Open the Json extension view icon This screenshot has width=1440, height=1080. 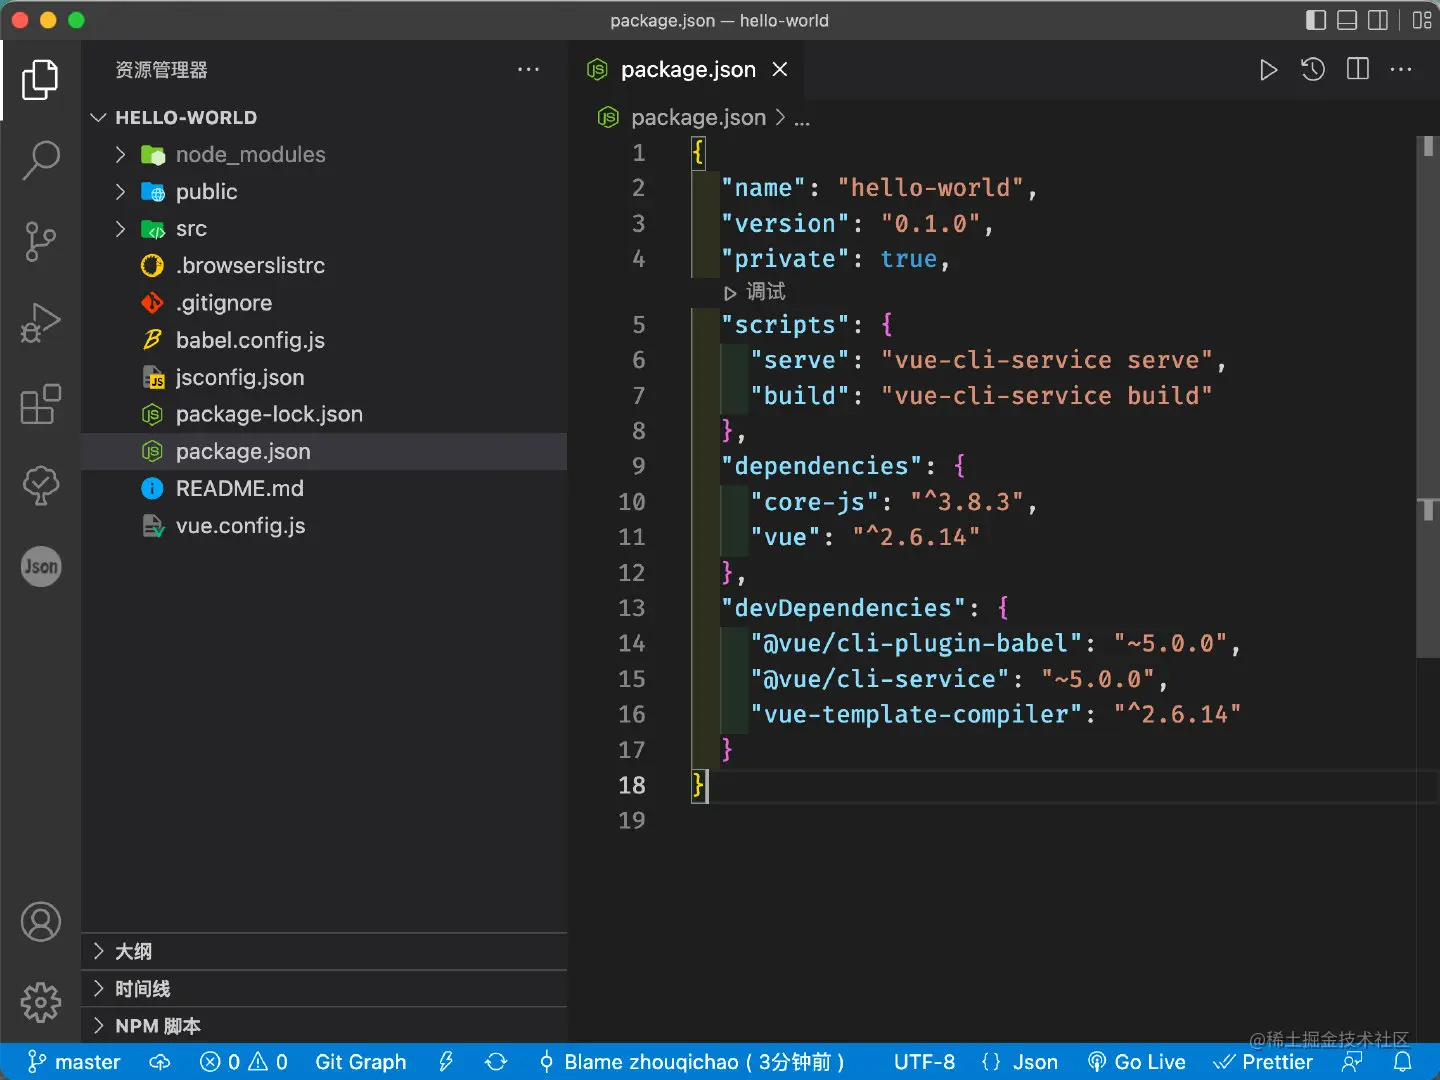(x=40, y=567)
